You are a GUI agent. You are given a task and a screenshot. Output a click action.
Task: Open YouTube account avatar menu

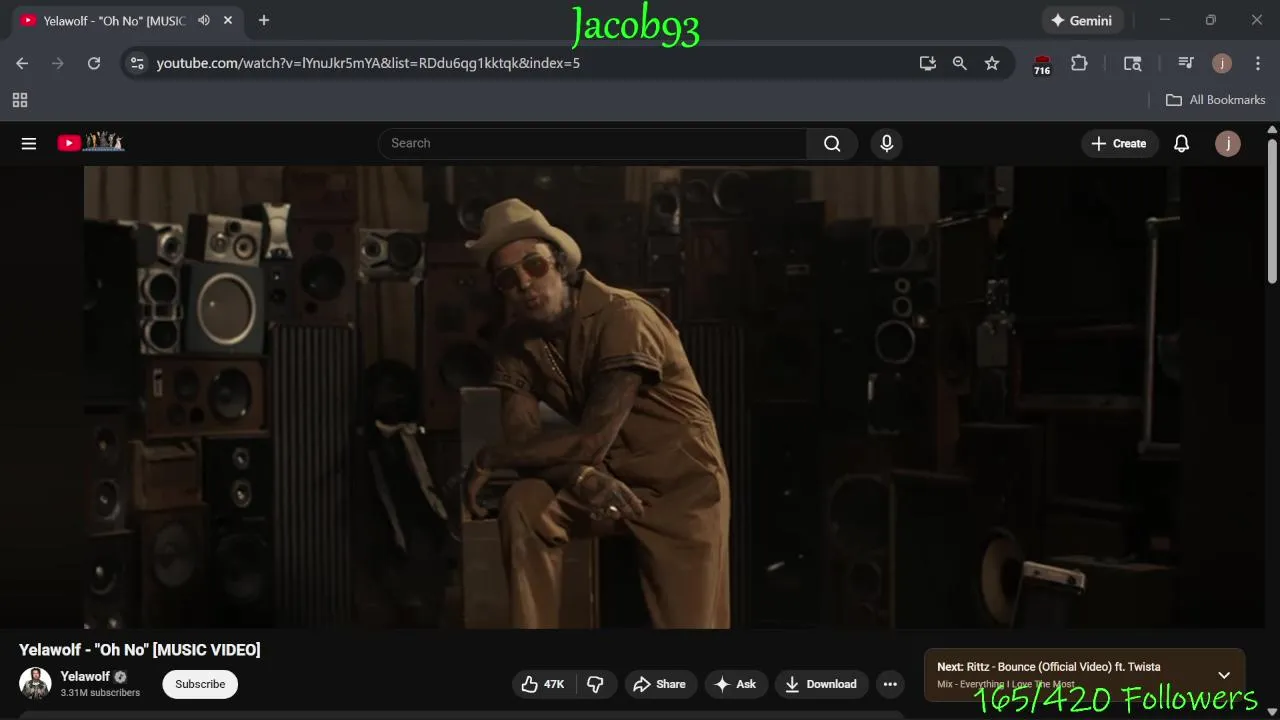(x=1228, y=143)
